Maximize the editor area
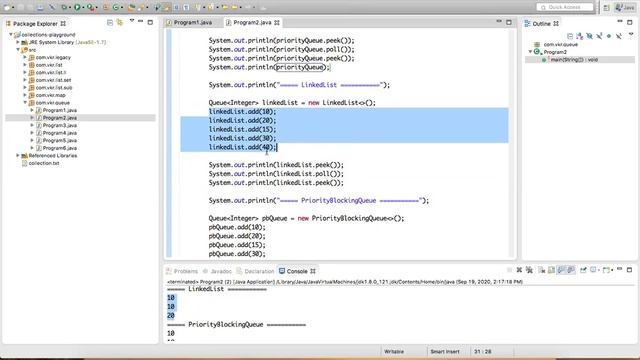 click(509, 22)
